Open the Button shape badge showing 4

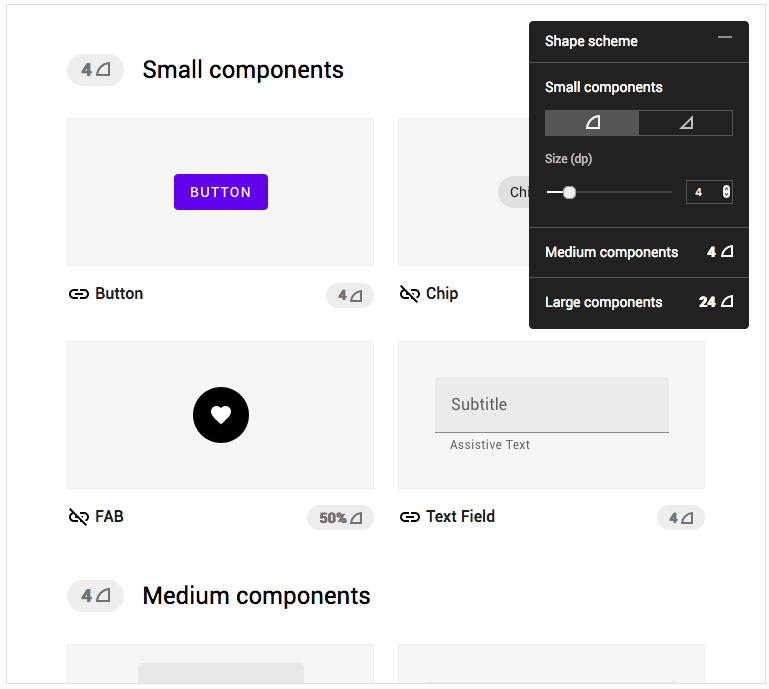(x=349, y=295)
